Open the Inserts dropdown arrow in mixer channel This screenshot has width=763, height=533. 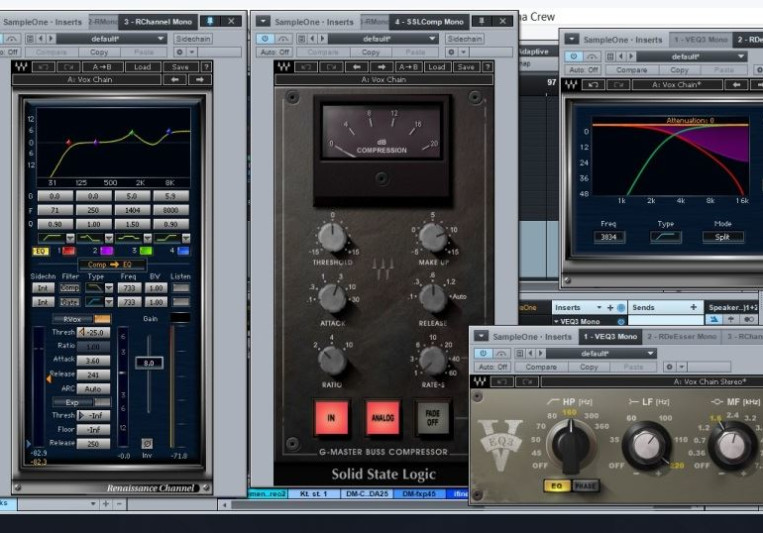(599, 308)
